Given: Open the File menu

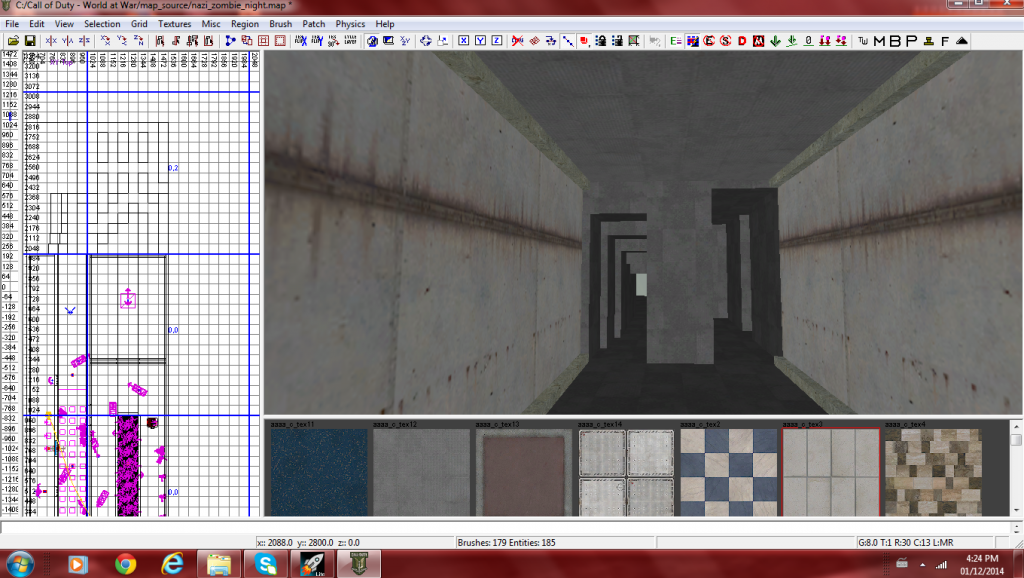Looking at the screenshot, I should coord(12,24).
